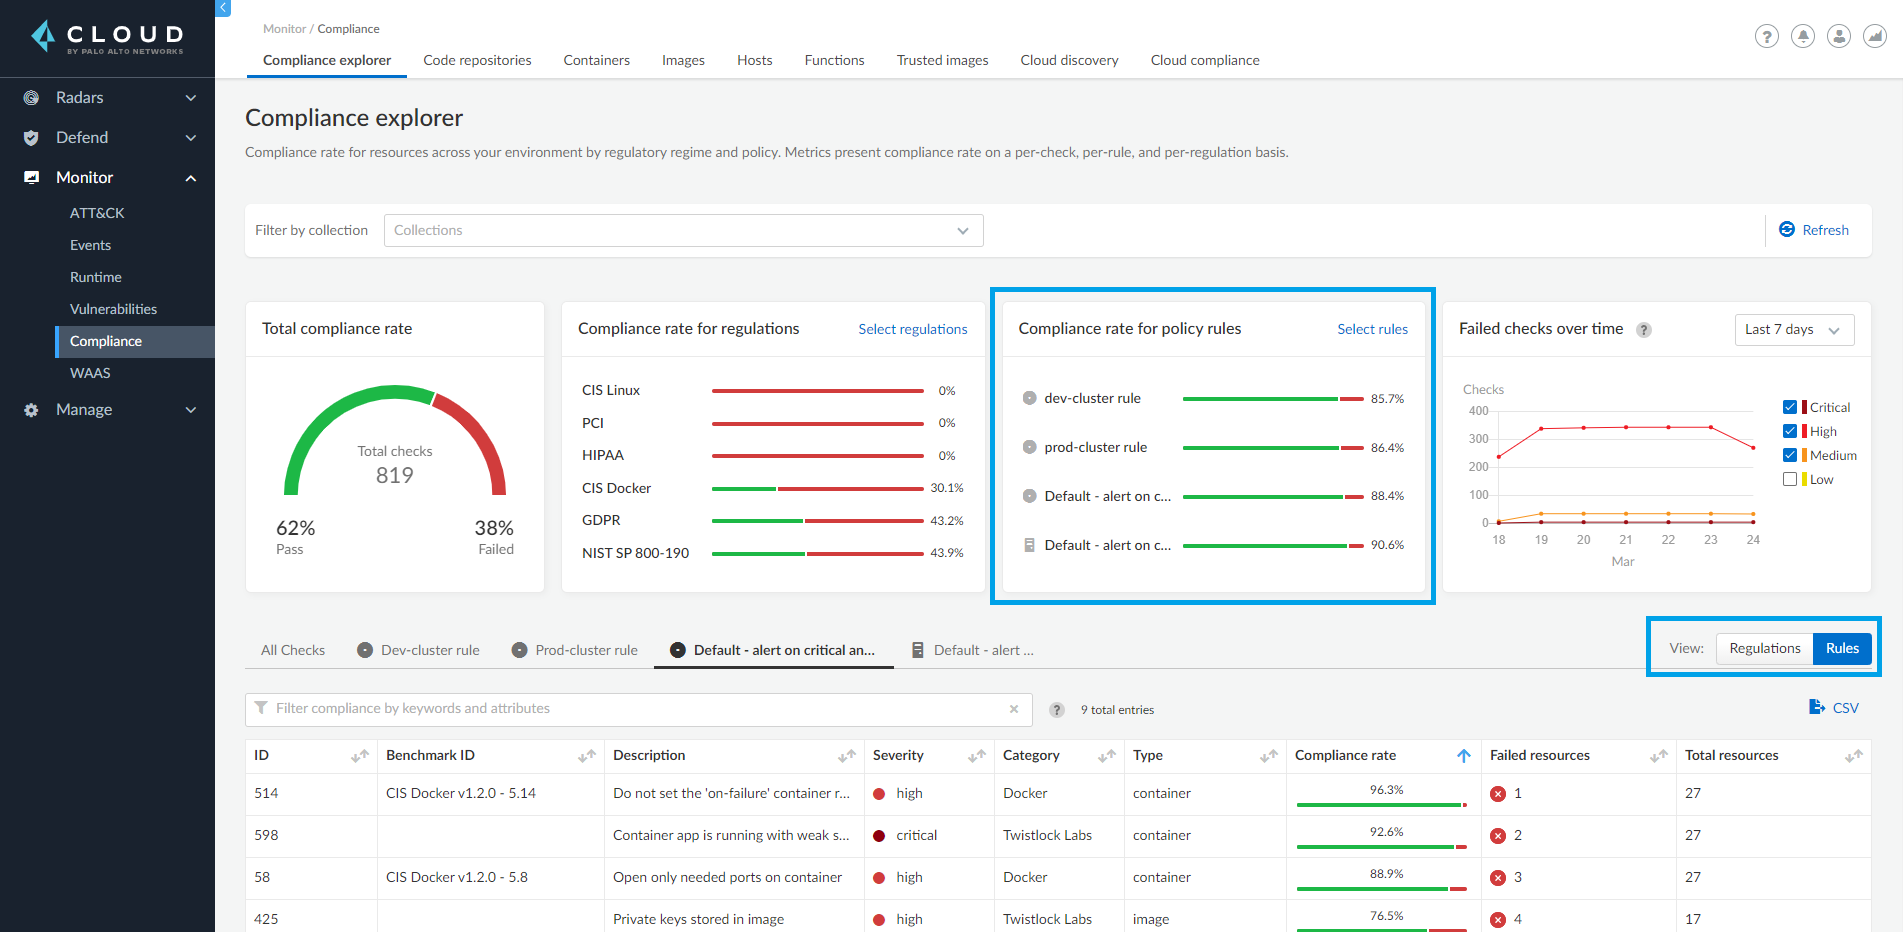Click the 96.3% compliance rate bar in row 514
This screenshot has width=1903, height=932.
(1382, 804)
